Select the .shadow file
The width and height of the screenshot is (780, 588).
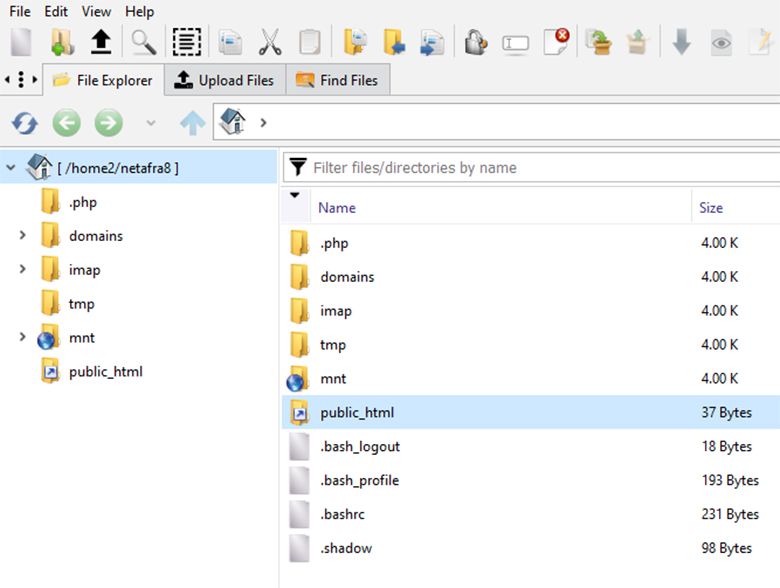tap(530, 548)
